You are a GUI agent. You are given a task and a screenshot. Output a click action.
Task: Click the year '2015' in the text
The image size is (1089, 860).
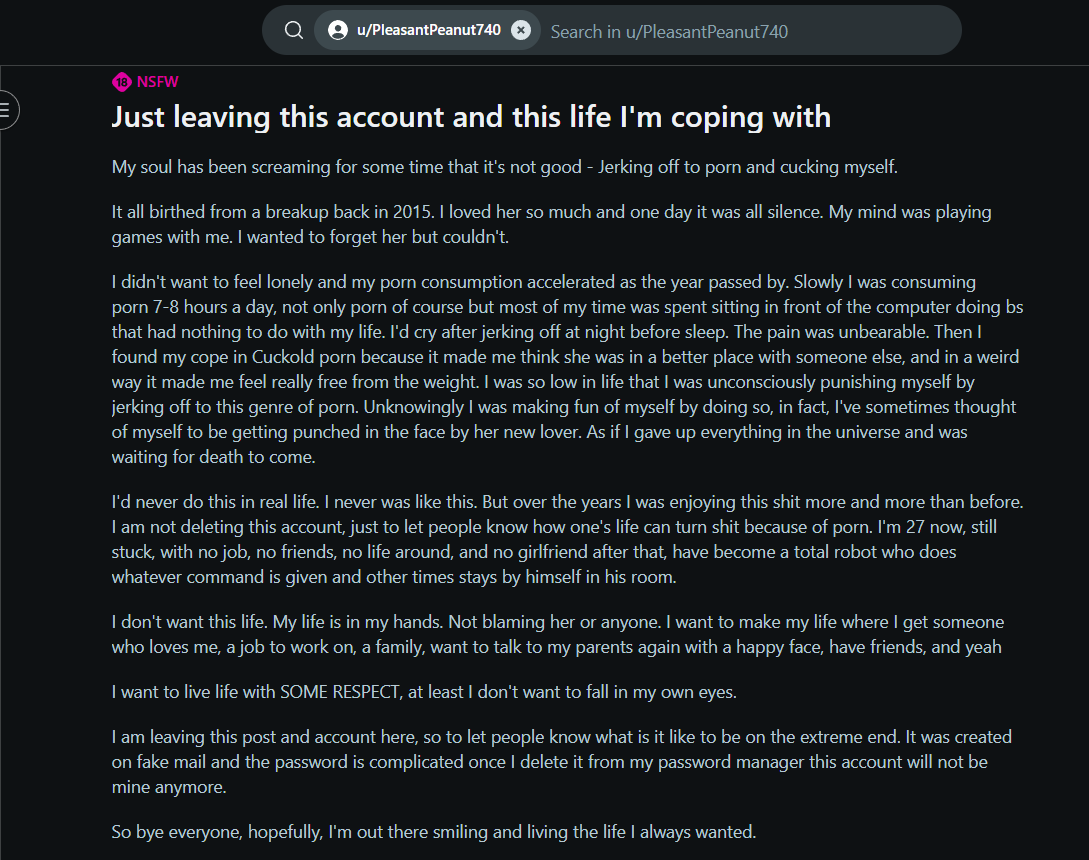[x=413, y=212]
